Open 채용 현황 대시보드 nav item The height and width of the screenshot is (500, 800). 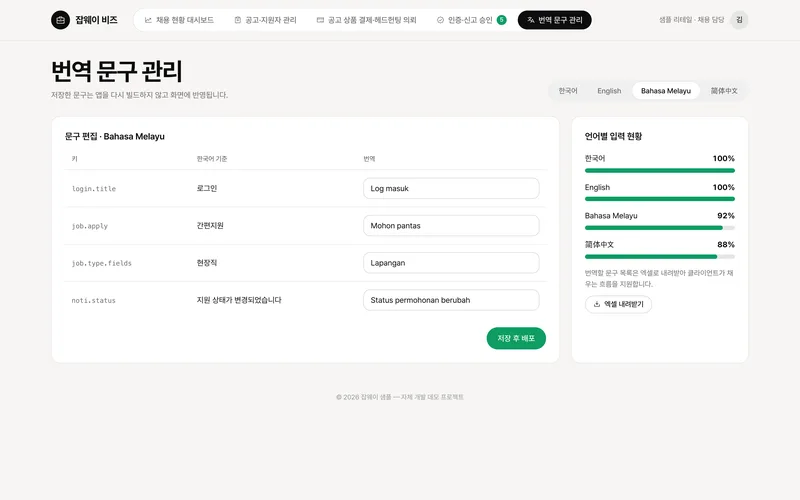(x=179, y=20)
